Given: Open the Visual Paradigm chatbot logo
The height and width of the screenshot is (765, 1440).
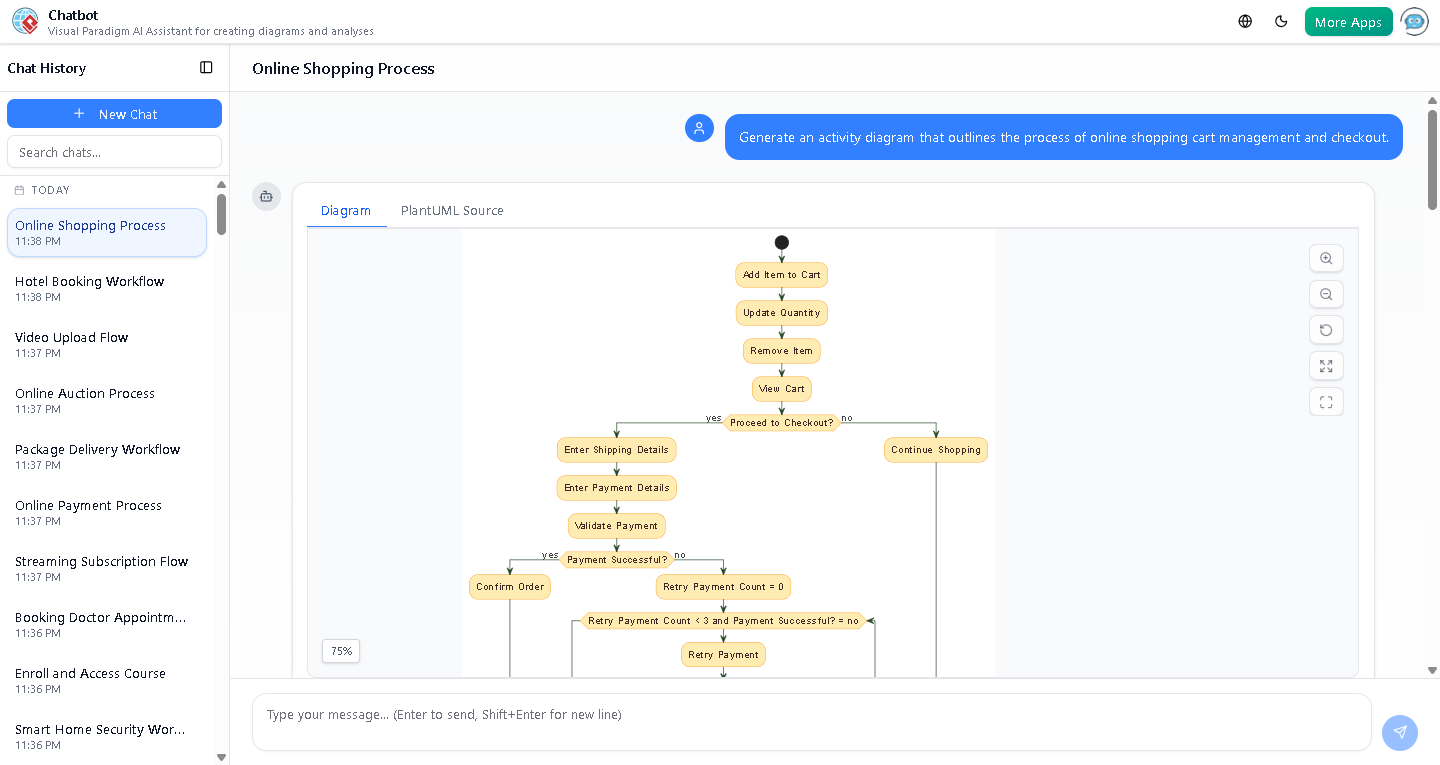Looking at the screenshot, I should (x=25, y=21).
